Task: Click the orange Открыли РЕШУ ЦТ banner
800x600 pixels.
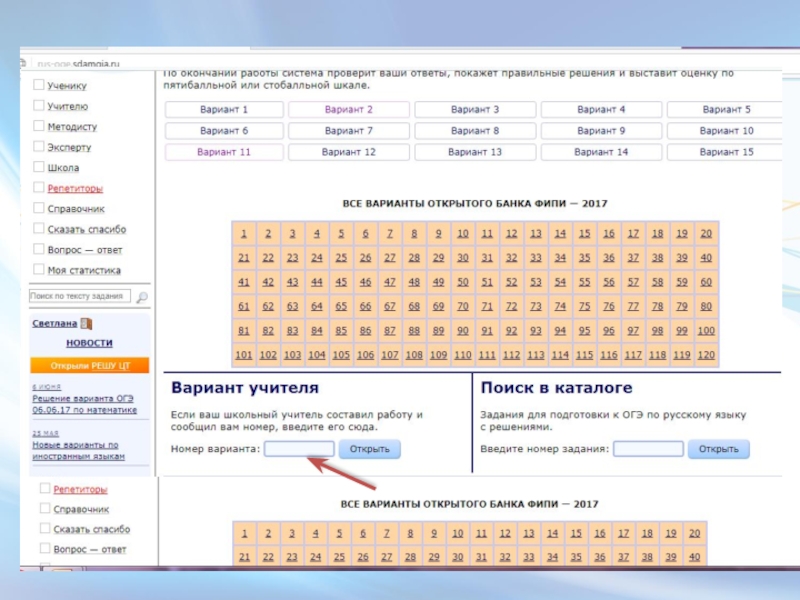Action: click(x=89, y=365)
